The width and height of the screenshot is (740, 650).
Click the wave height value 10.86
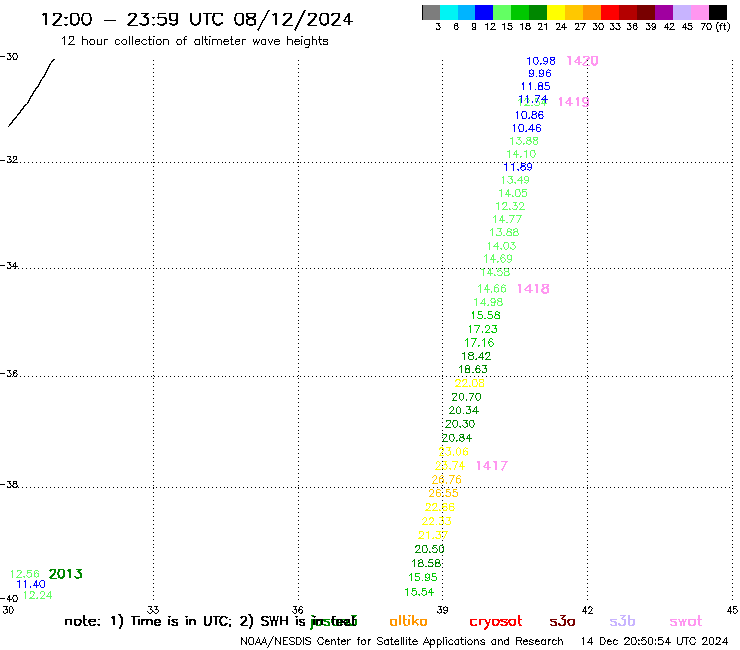click(530, 115)
